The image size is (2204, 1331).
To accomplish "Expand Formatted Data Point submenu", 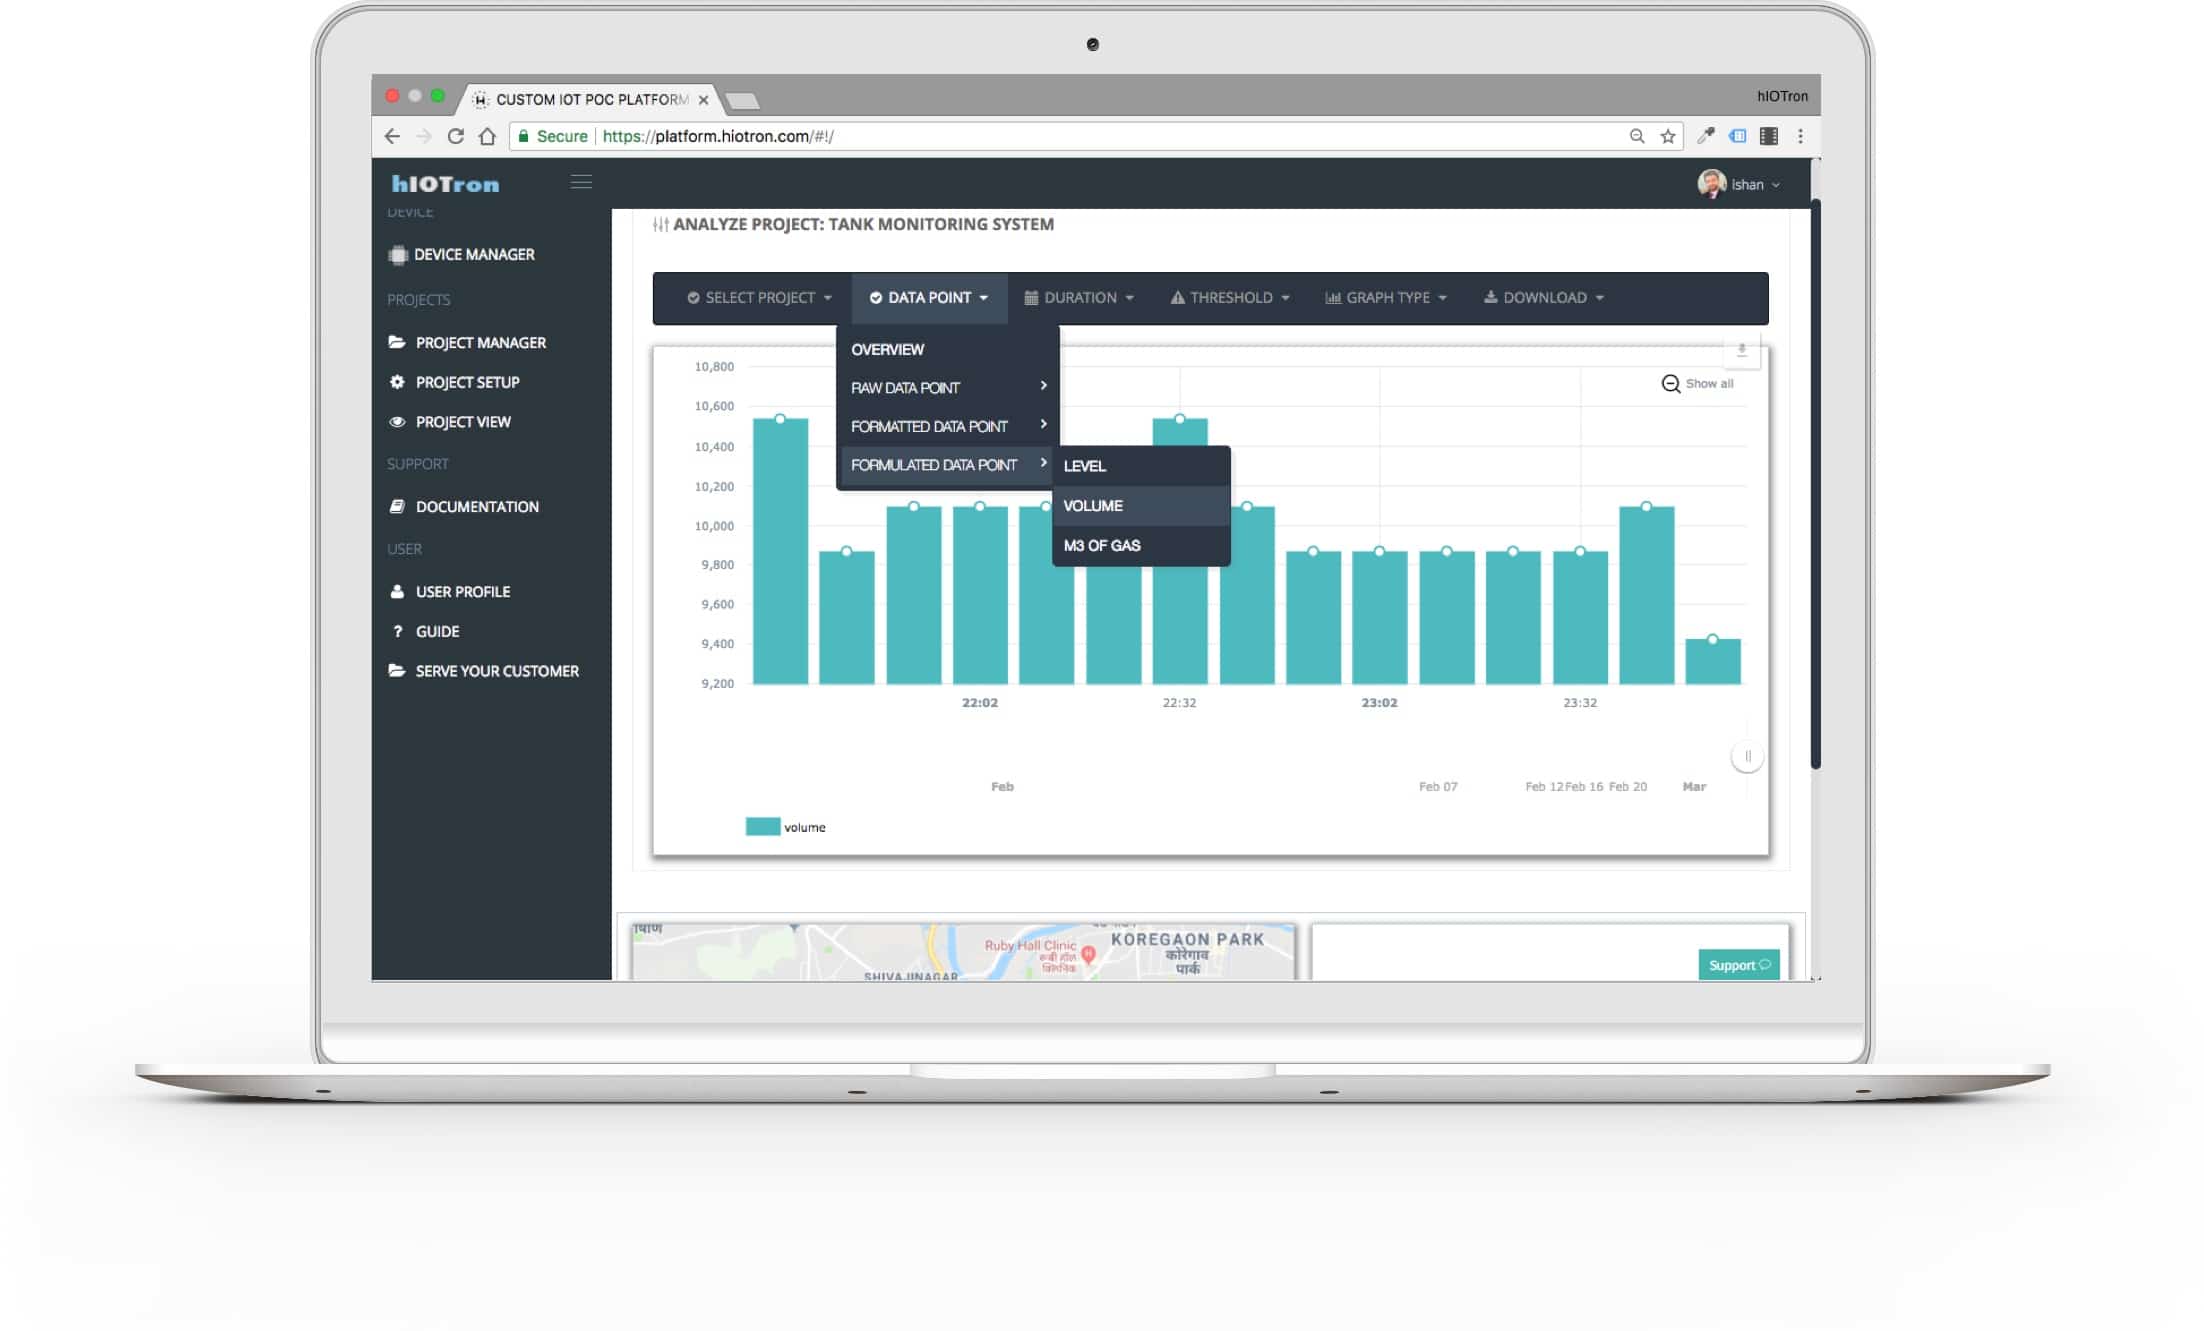I will click(947, 426).
